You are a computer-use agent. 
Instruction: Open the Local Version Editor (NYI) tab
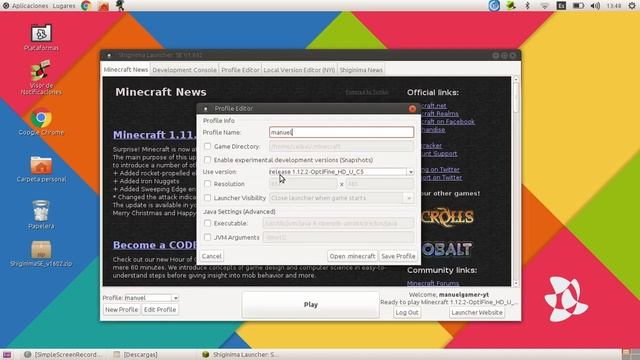click(299, 70)
